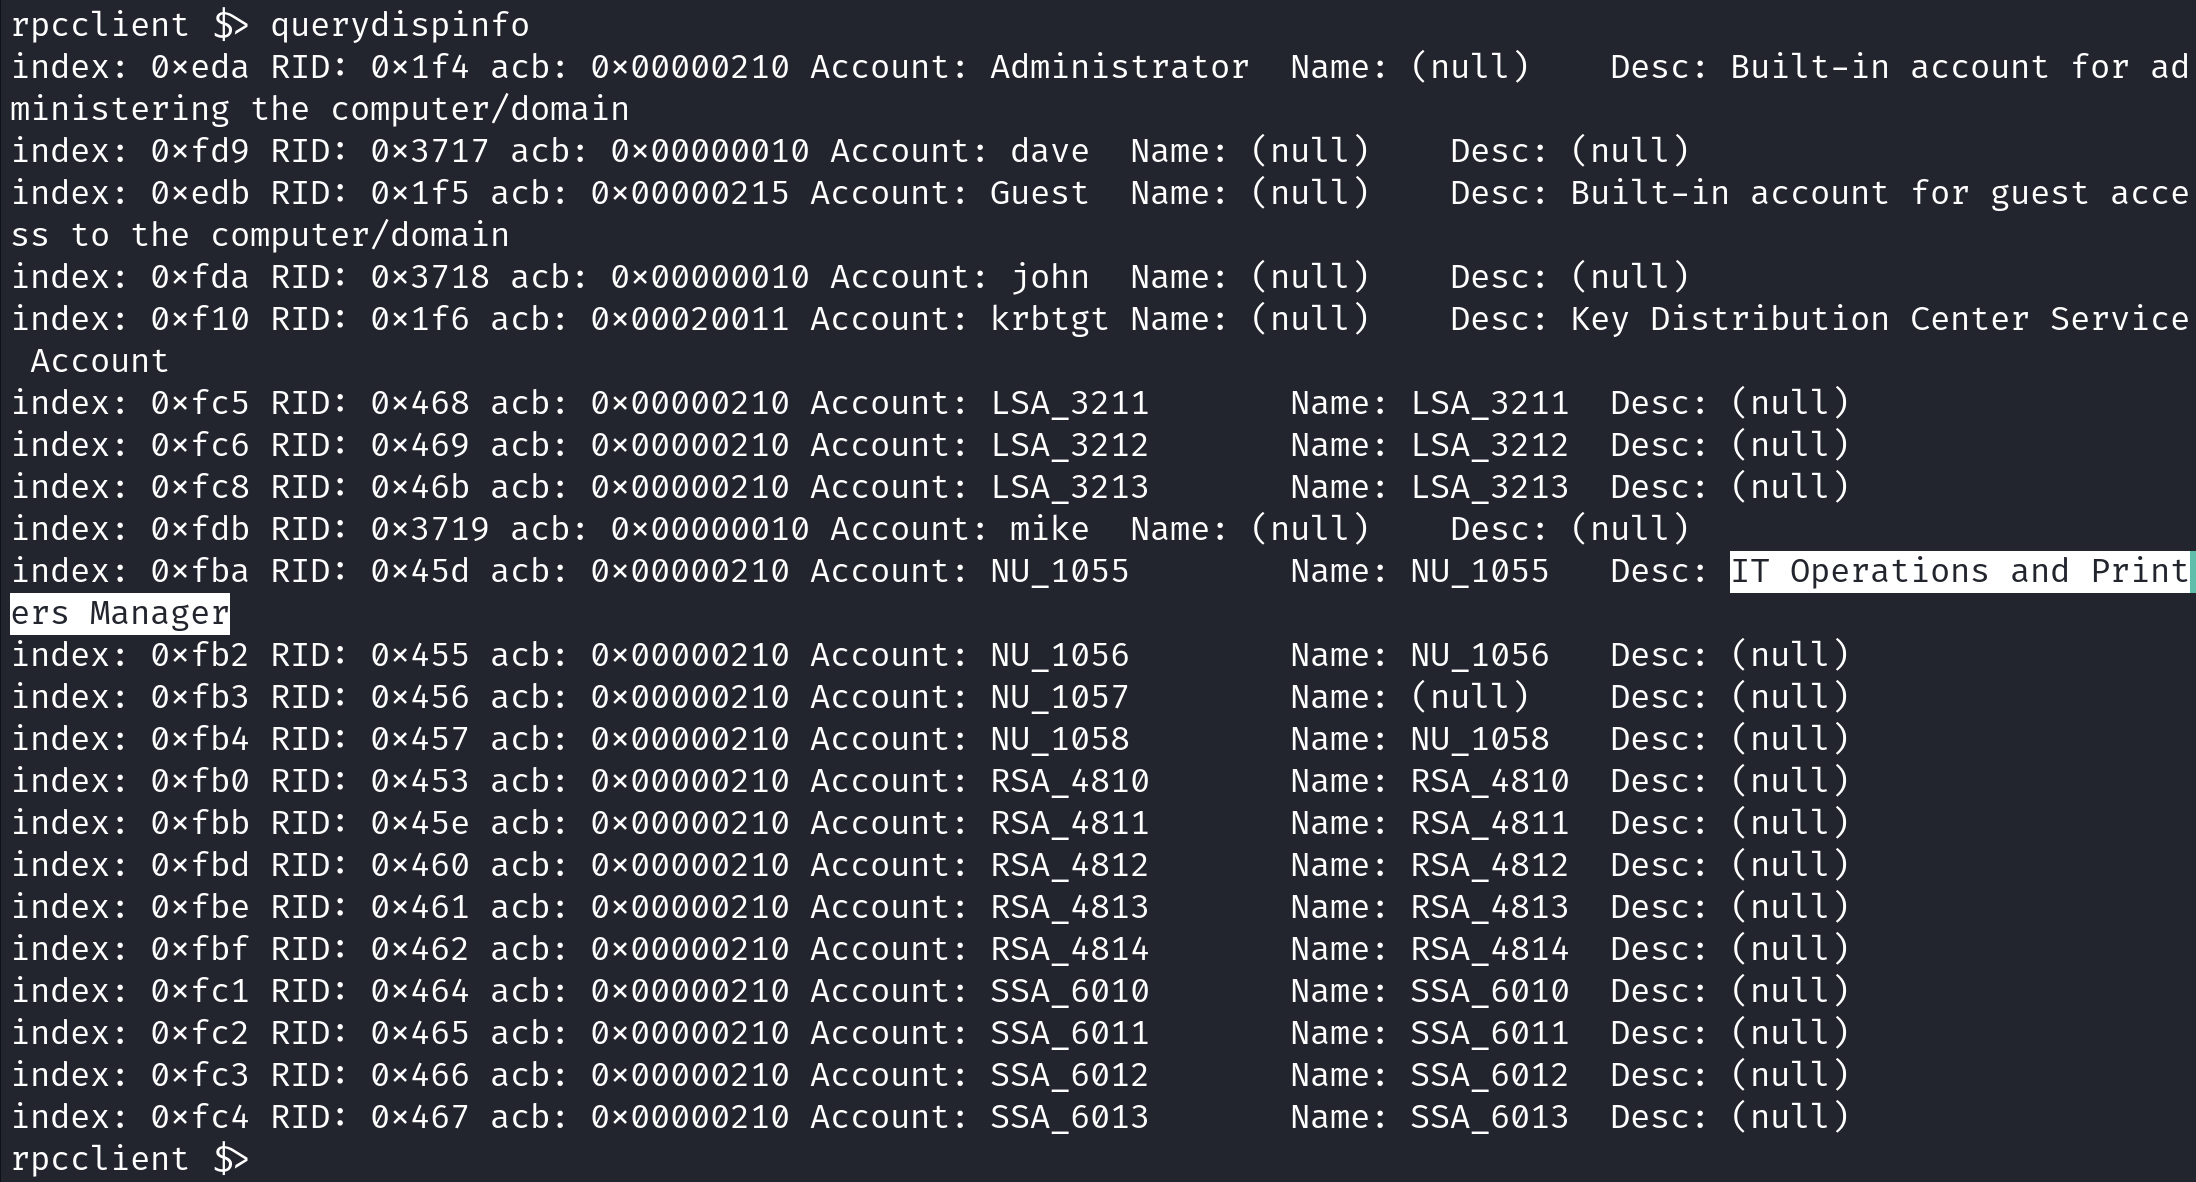Click the Administrator account name

1120,67
